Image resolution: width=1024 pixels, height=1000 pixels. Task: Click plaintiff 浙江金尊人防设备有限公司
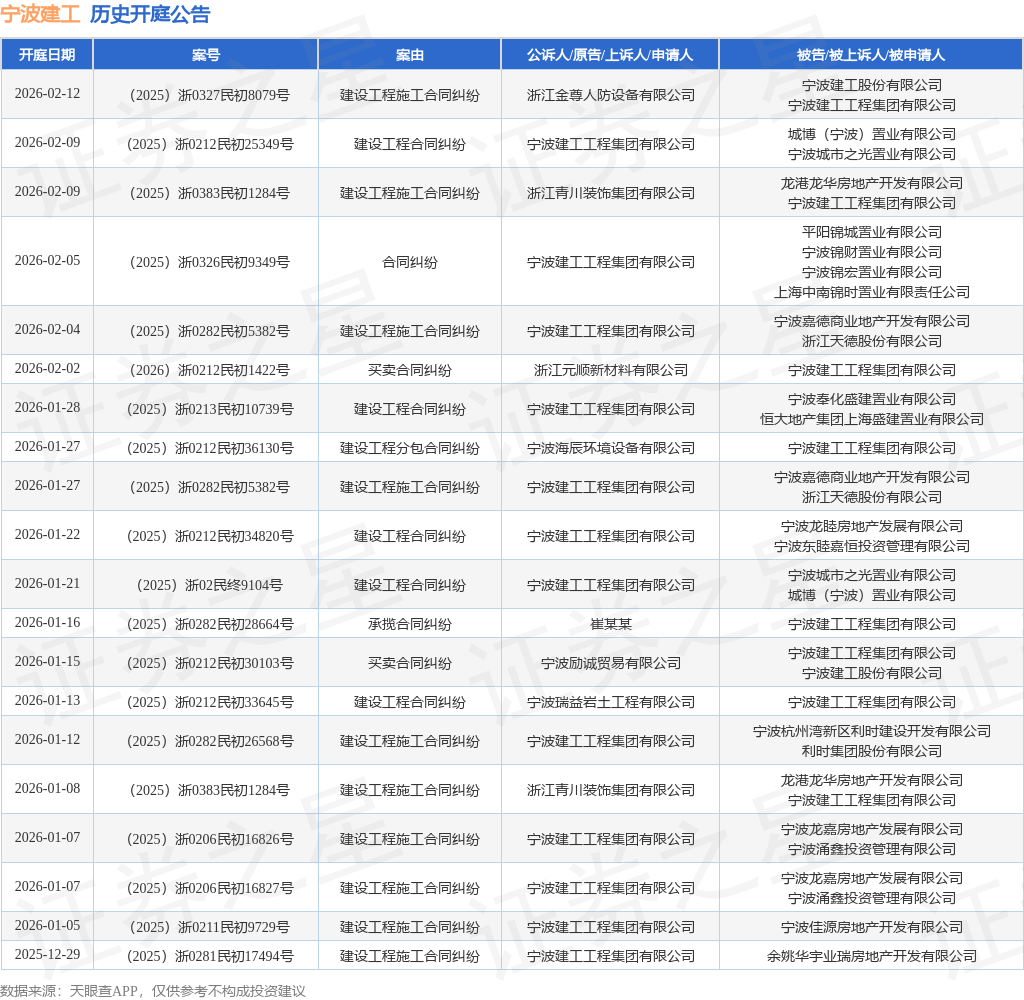coord(611,95)
